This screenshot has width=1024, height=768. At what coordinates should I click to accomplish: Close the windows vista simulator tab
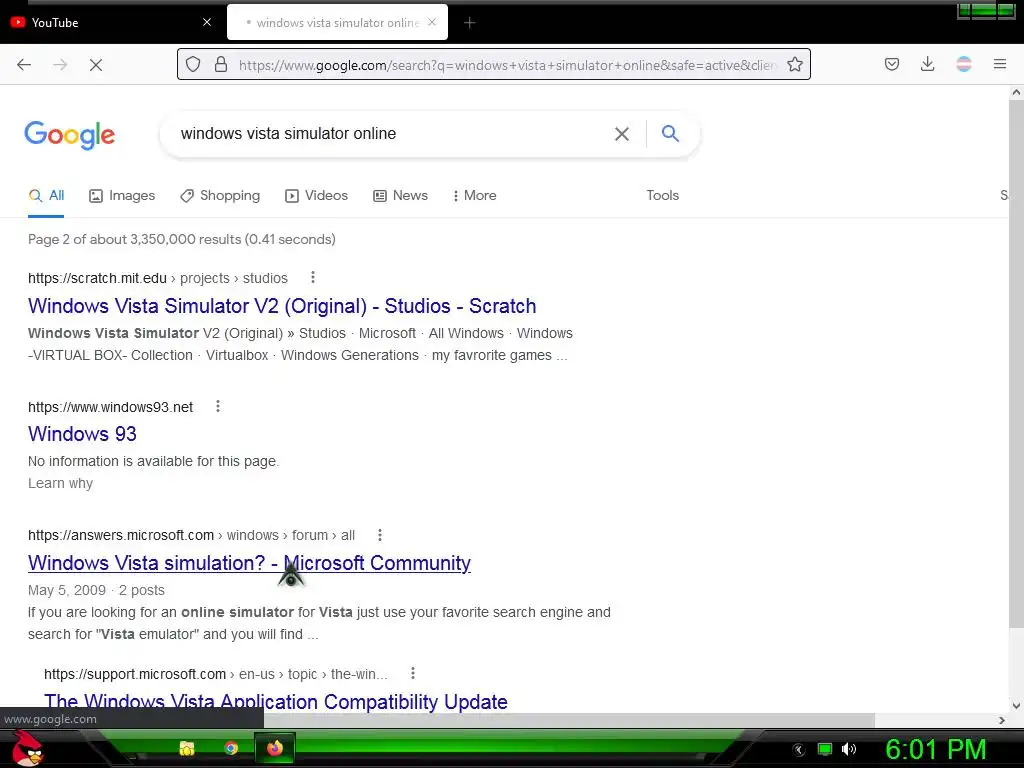(x=432, y=22)
